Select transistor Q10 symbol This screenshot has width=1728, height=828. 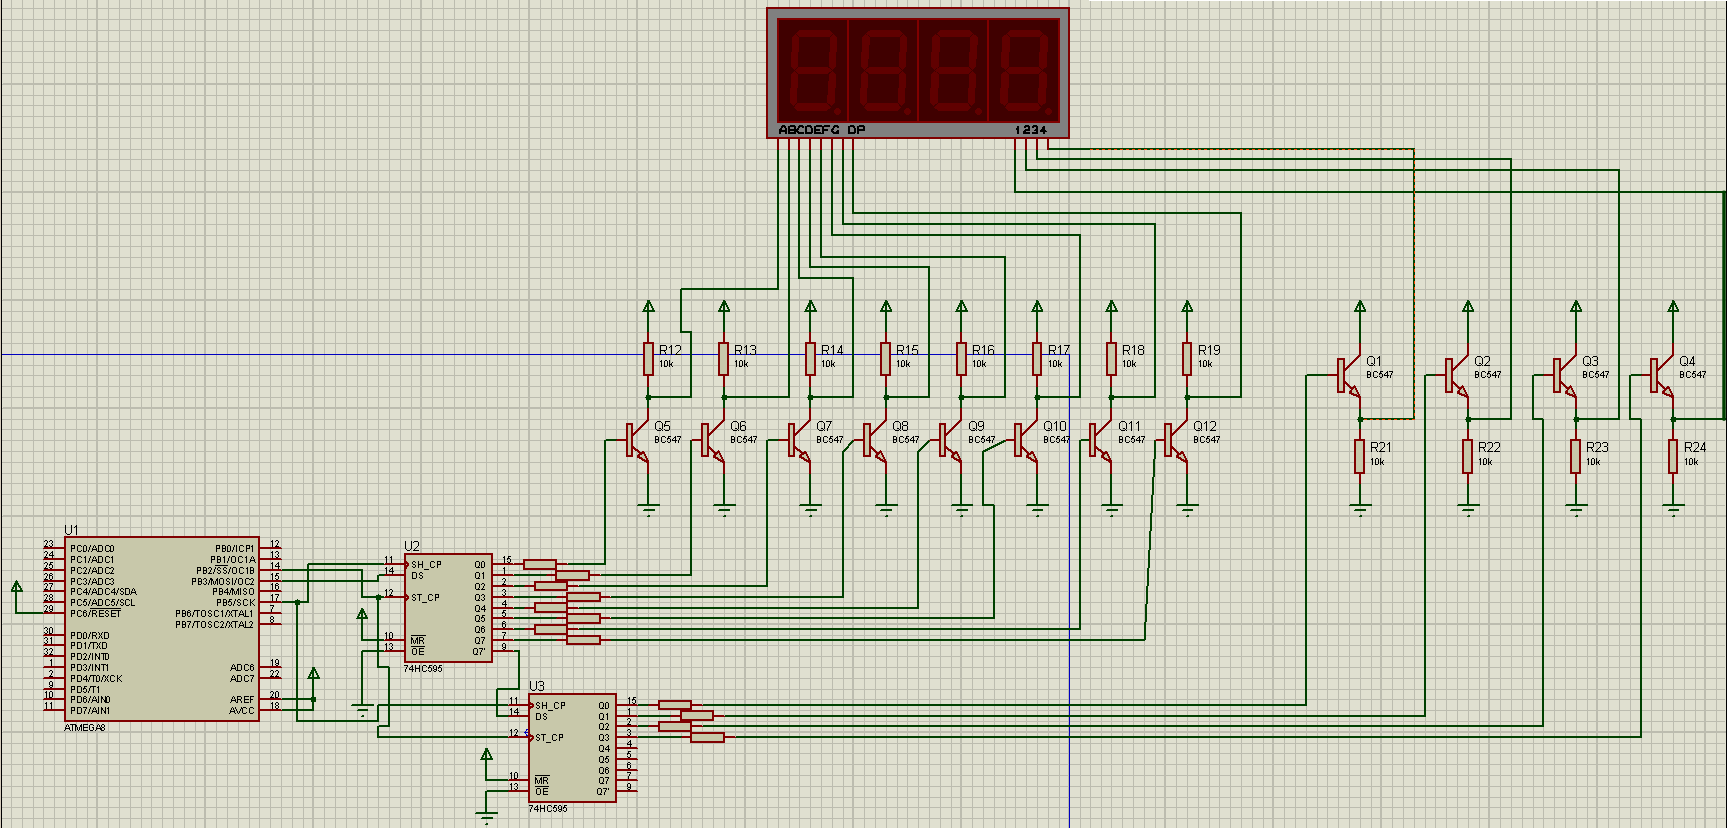[x=1027, y=440]
